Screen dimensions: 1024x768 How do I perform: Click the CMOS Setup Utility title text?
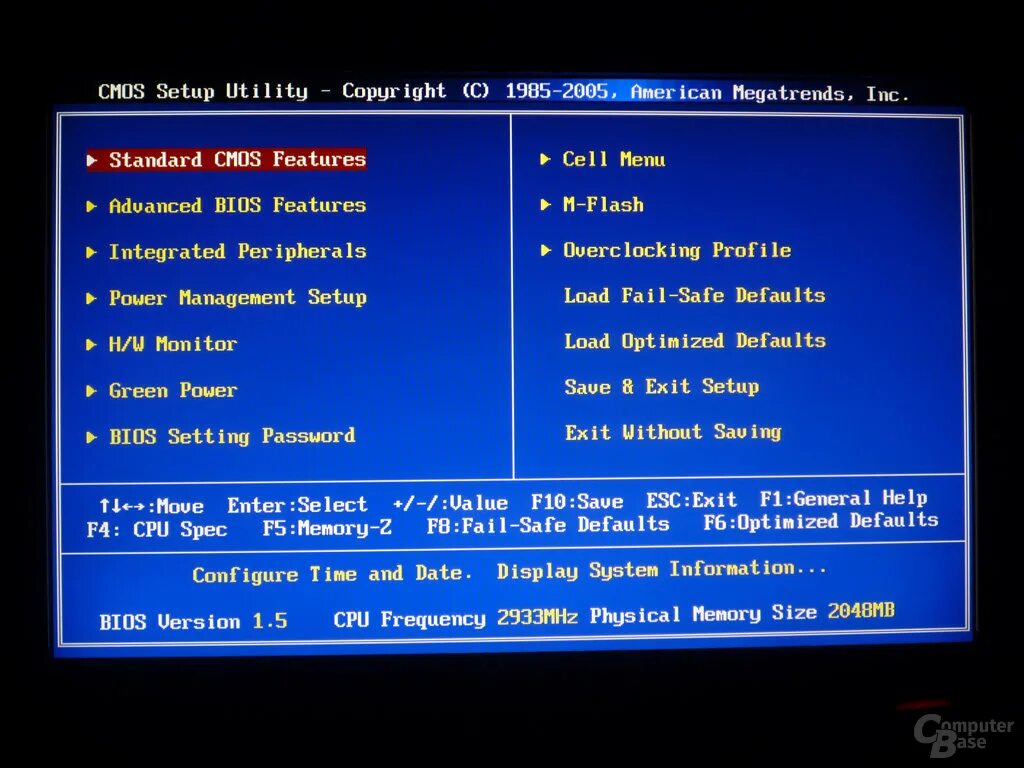(x=203, y=91)
